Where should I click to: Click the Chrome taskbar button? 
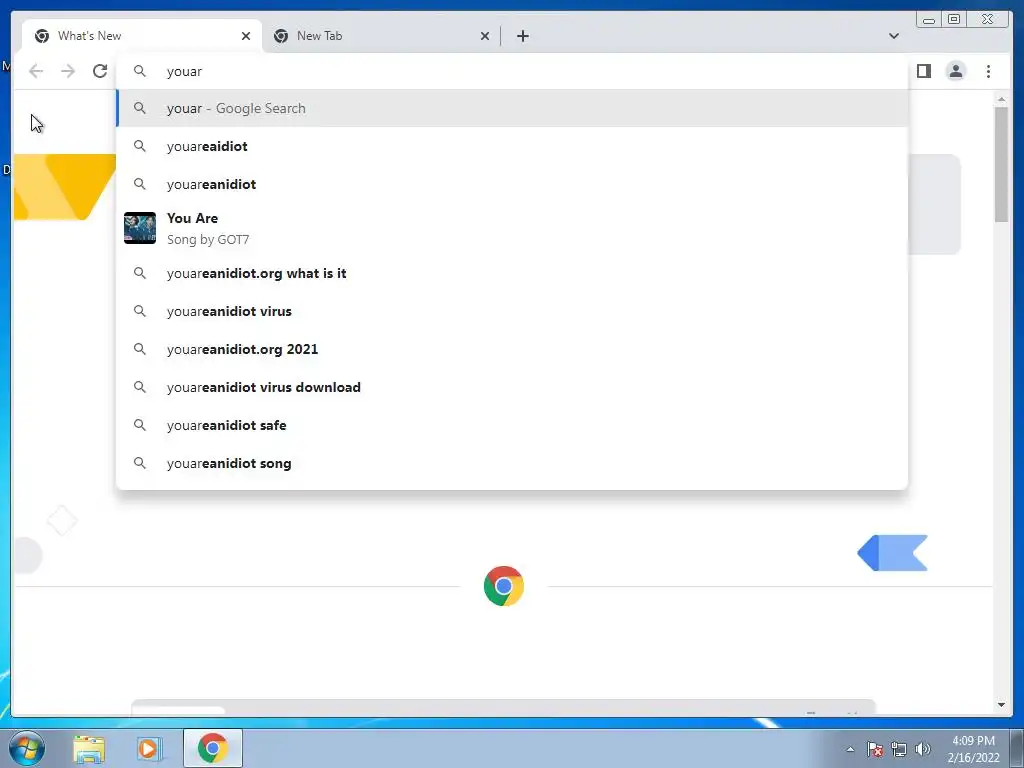[213, 748]
